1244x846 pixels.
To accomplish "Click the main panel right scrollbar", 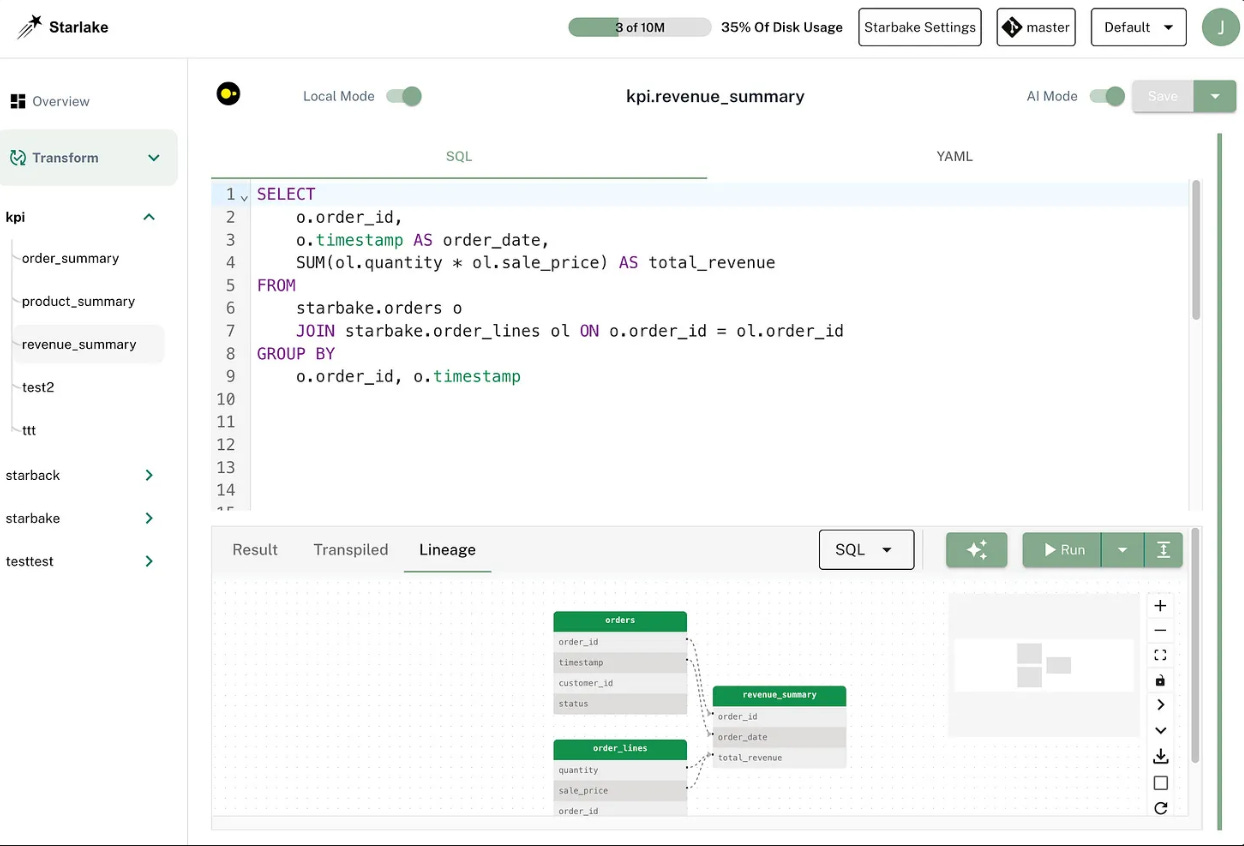I will [x=1219, y=480].
